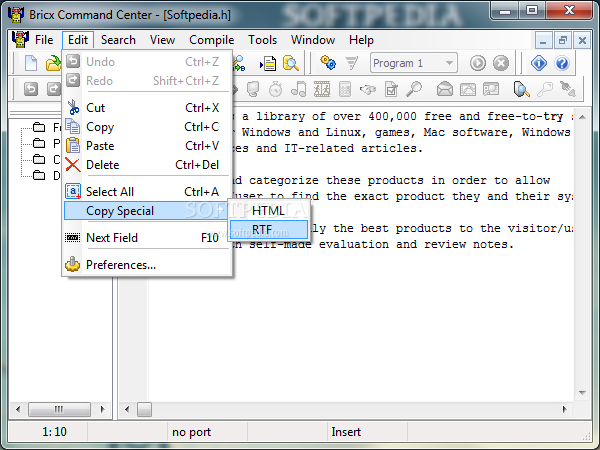The height and width of the screenshot is (450, 600).
Task: Choose Delete from the Edit menu
Action: coord(147,165)
